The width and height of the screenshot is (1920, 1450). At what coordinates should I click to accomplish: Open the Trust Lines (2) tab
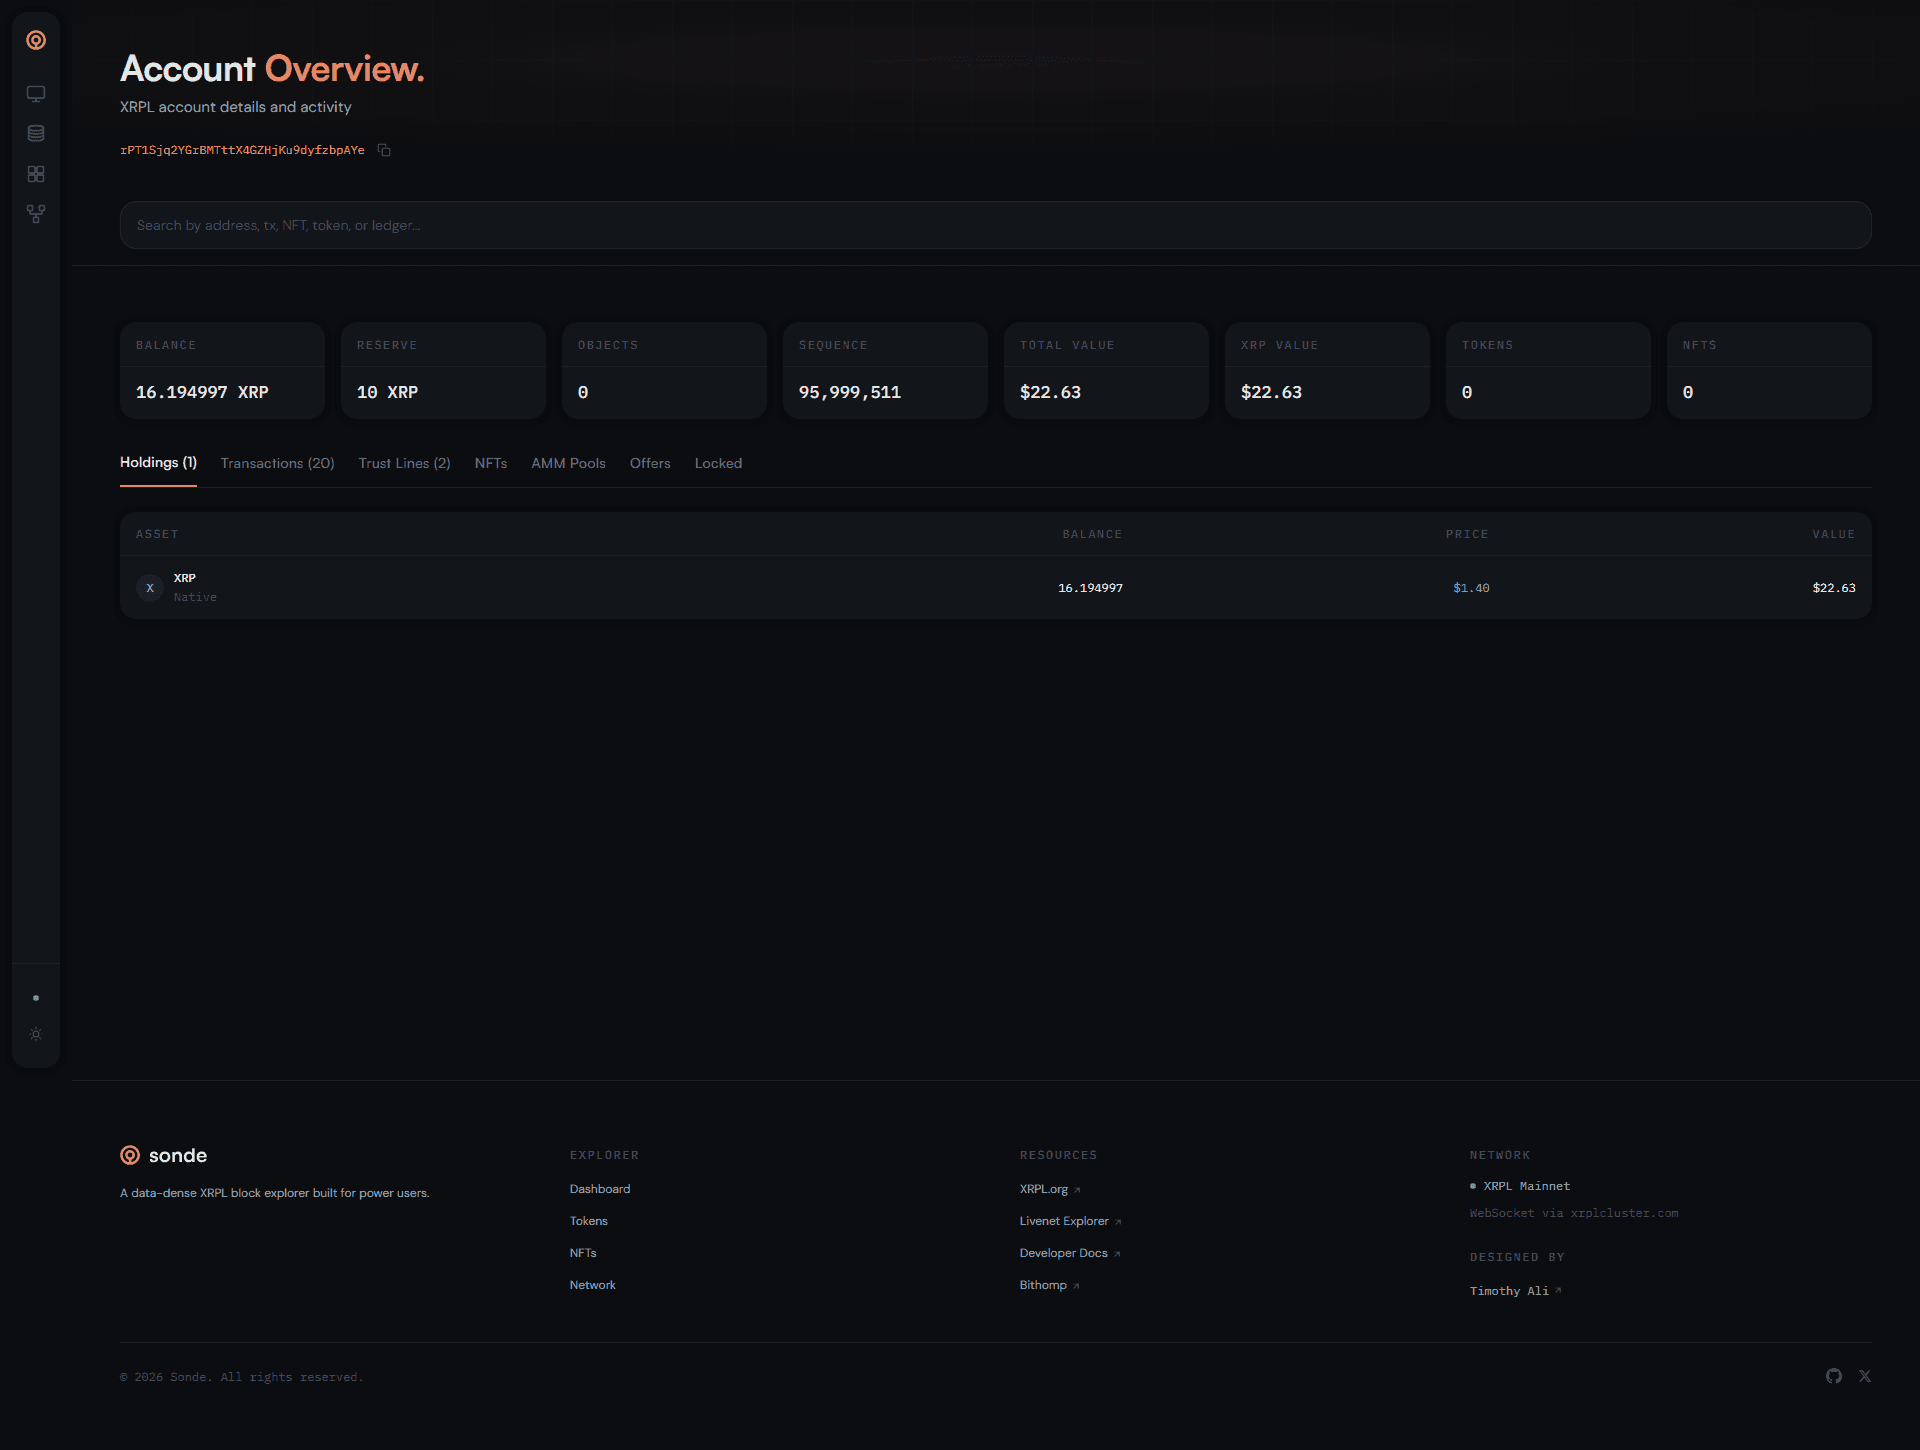(404, 463)
